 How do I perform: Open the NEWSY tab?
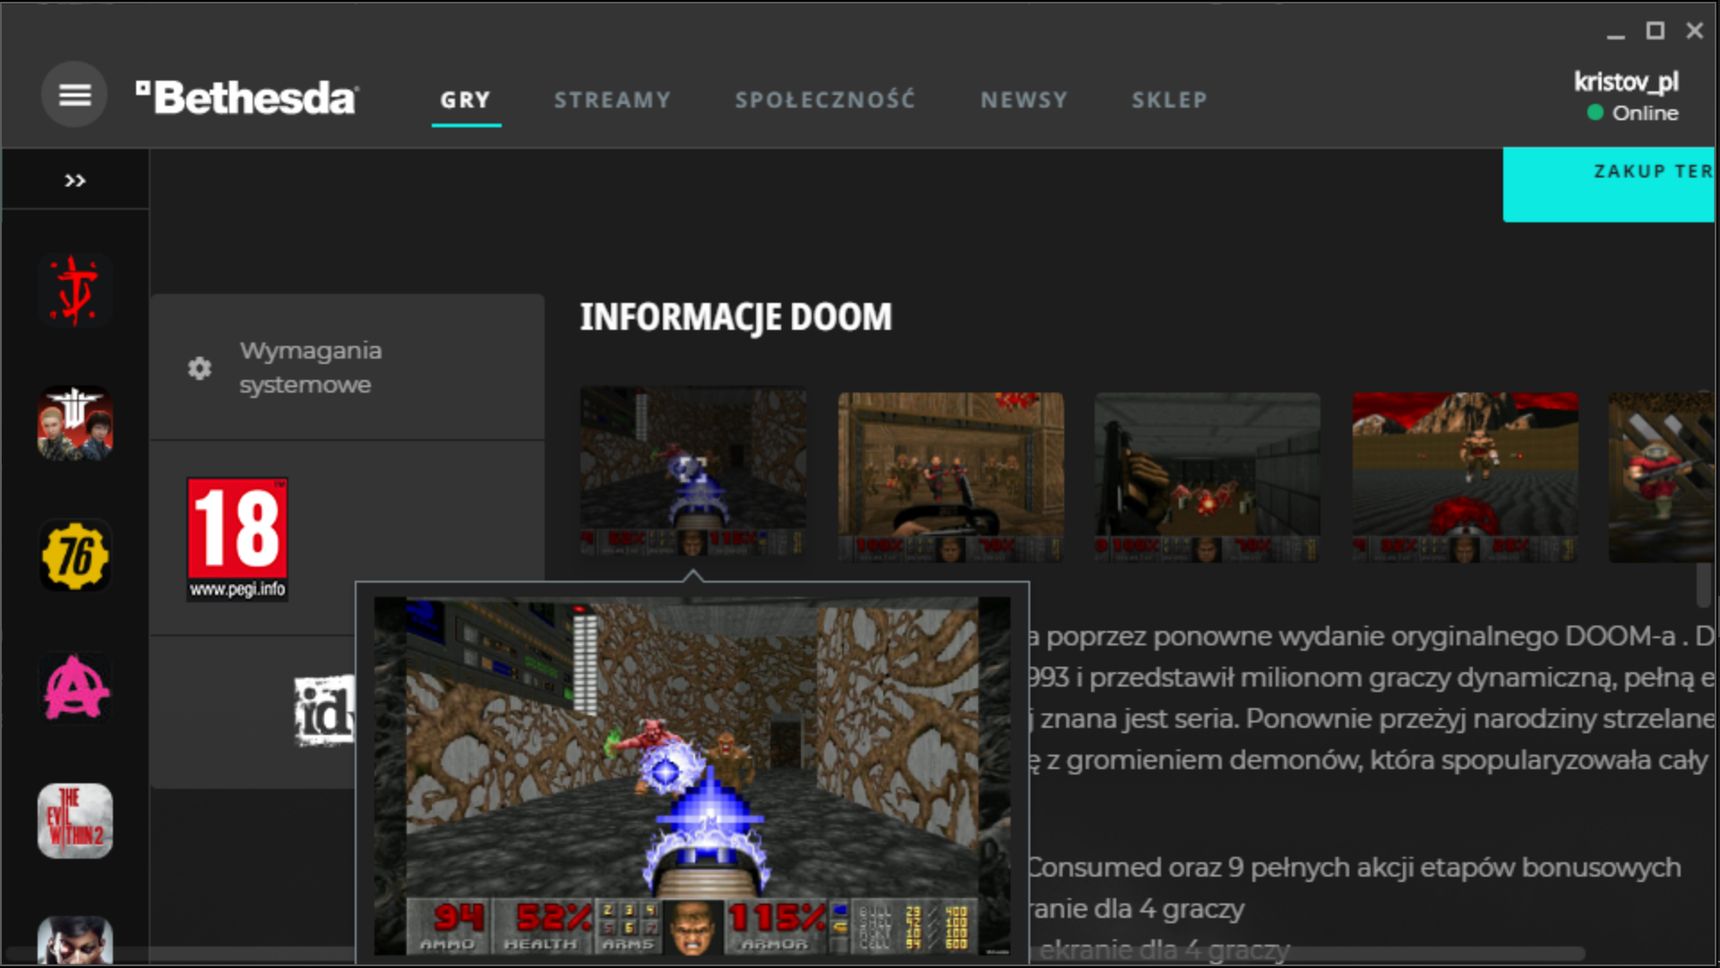click(1024, 100)
